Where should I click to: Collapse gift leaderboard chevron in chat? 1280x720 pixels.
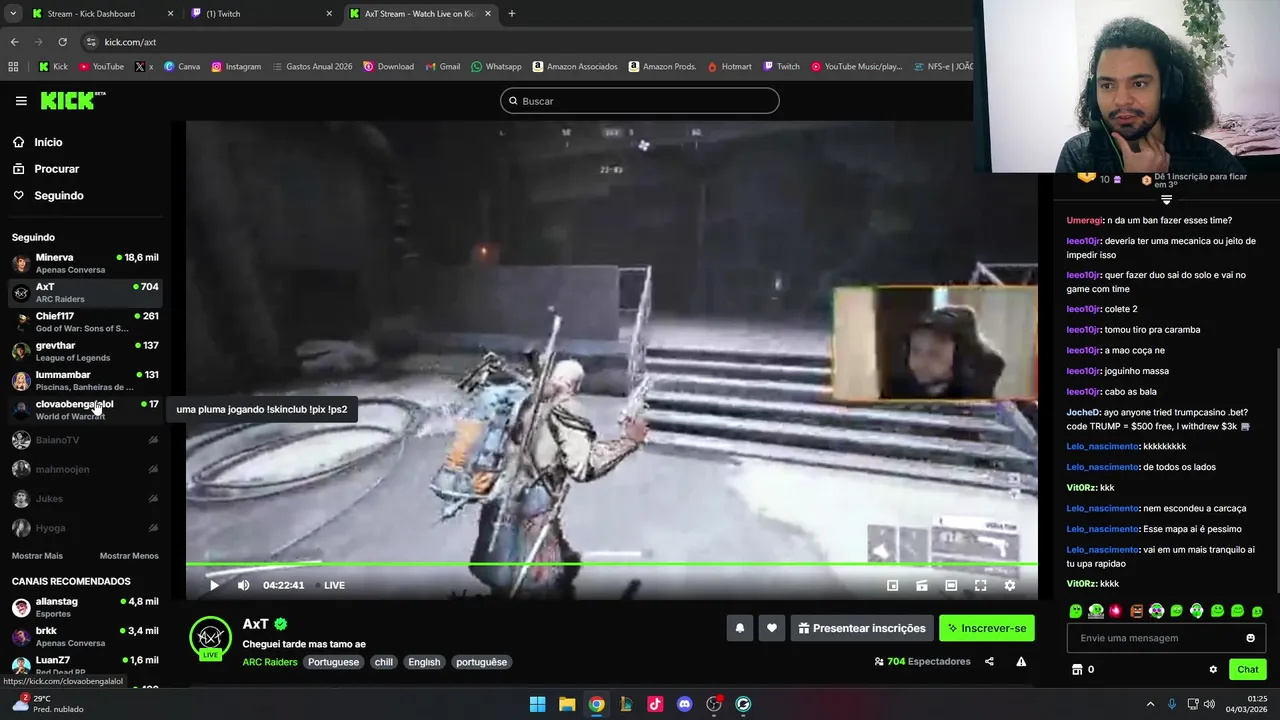click(x=1166, y=200)
